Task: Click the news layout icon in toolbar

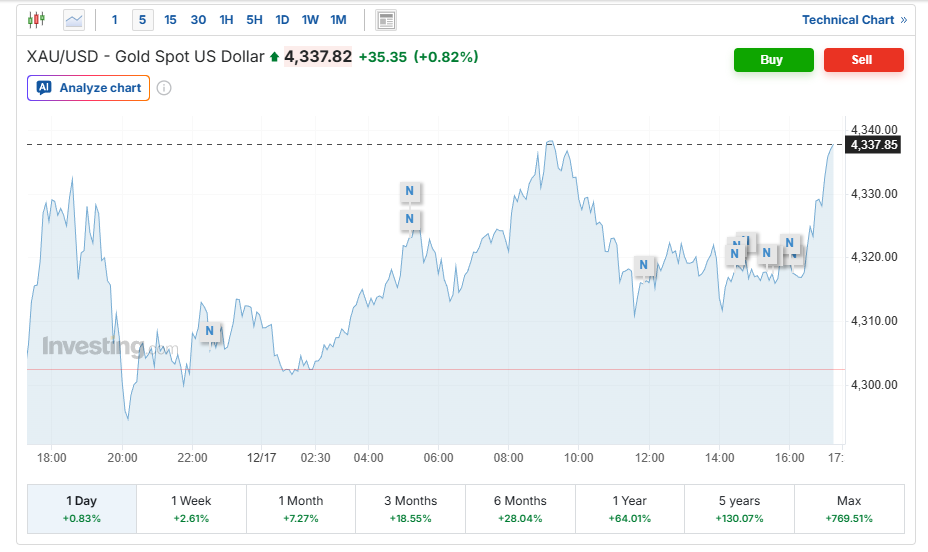Action: click(386, 19)
